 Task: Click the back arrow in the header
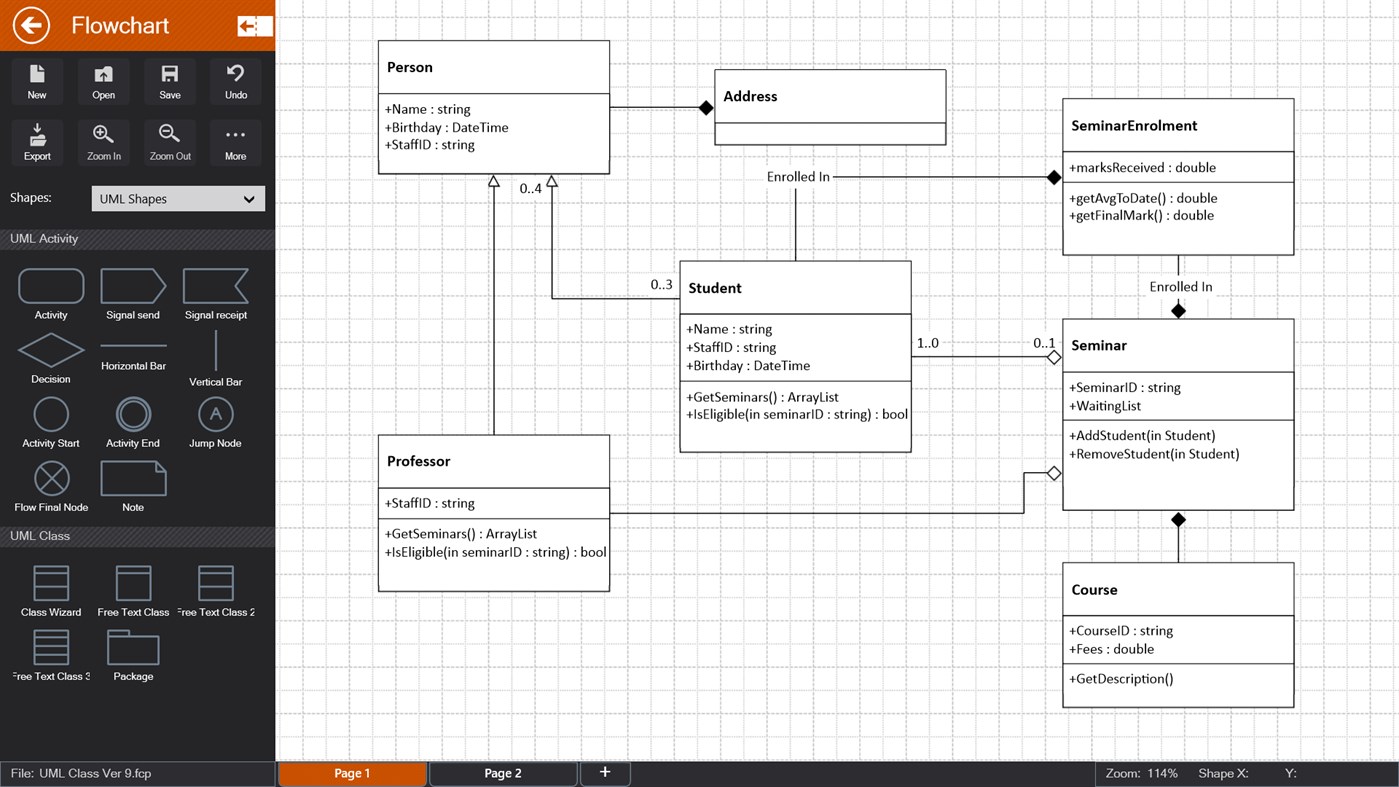click(x=29, y=24)
